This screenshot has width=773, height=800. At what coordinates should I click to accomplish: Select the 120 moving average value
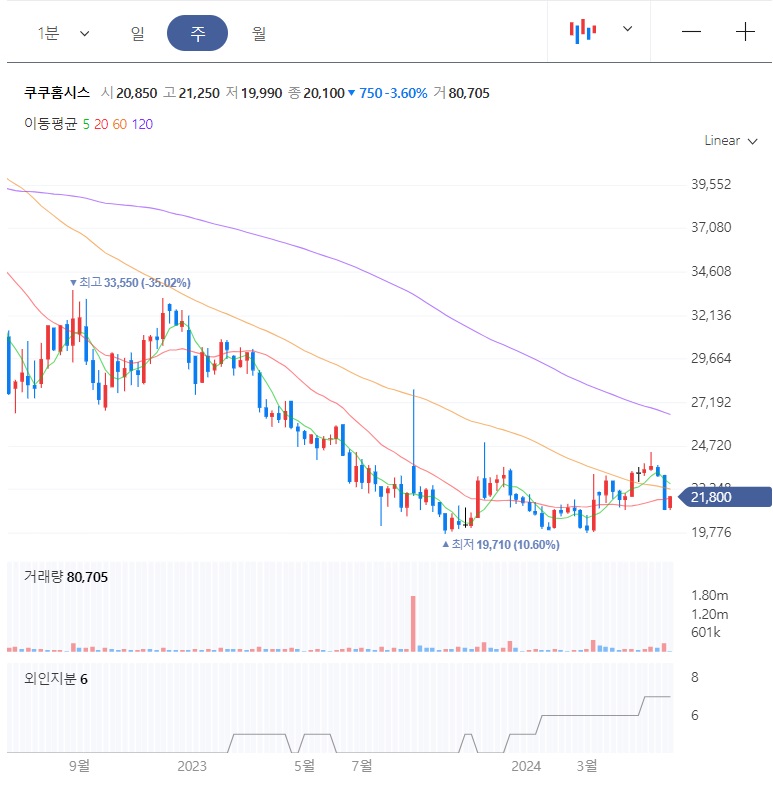142,124
